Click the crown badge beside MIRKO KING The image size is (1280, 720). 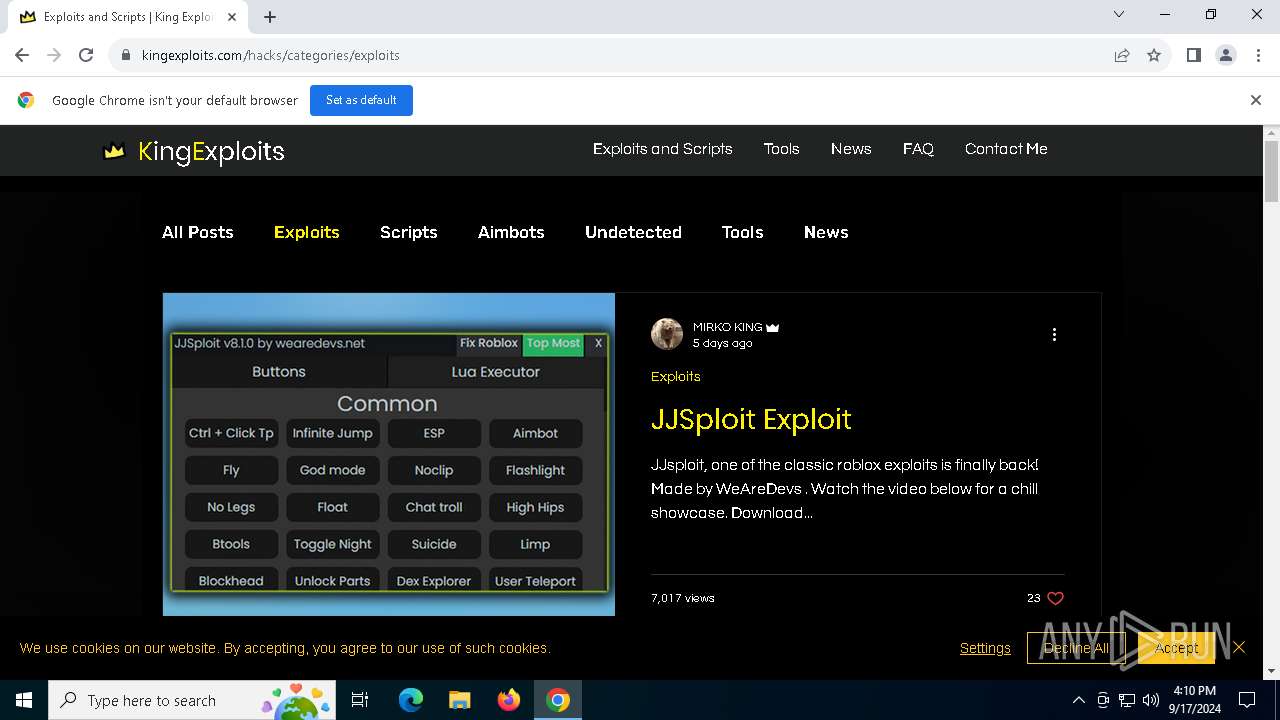[772, 327]
